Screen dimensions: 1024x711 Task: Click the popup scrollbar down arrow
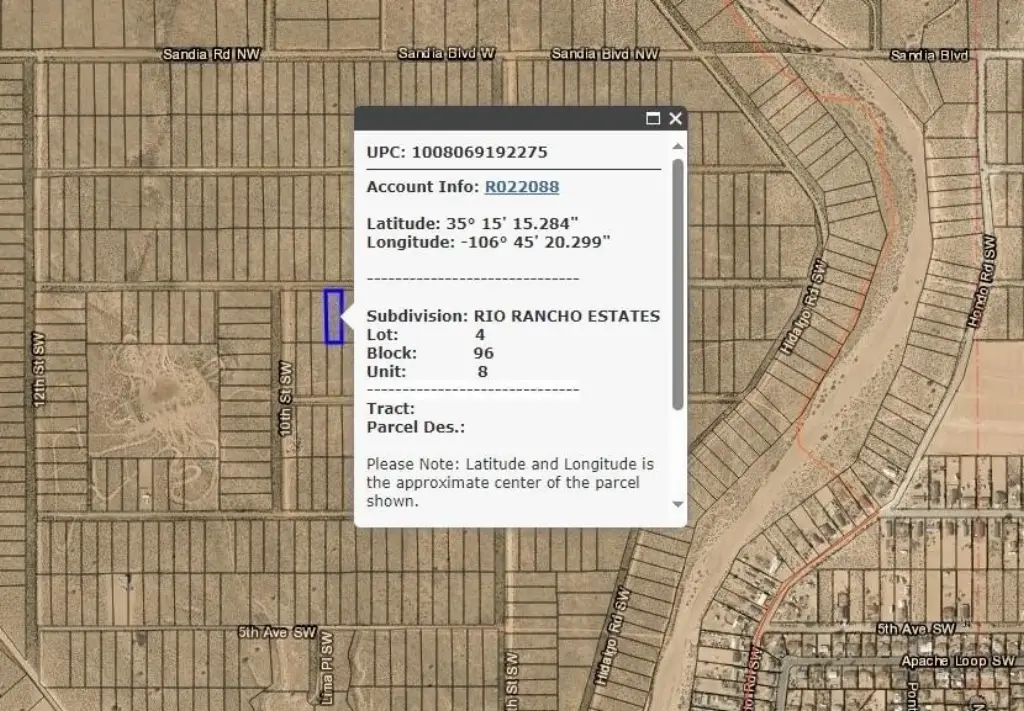click(678, 505)
